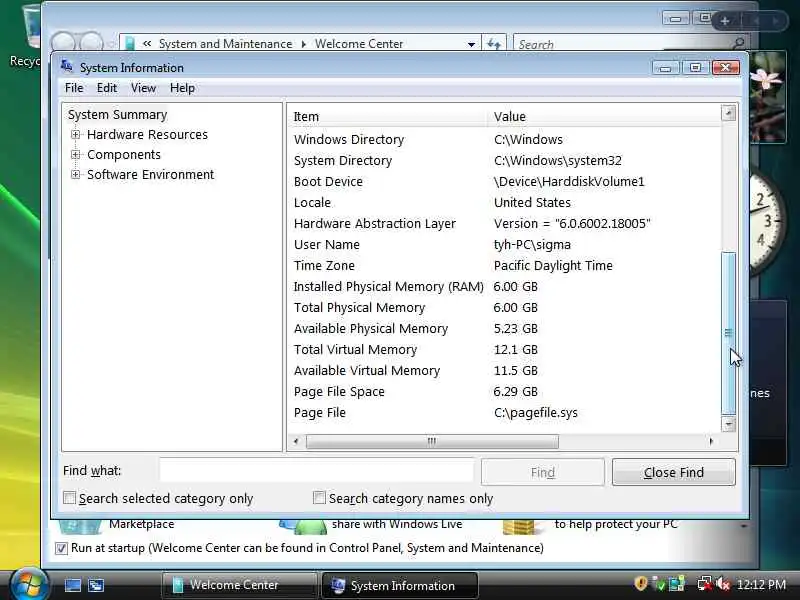
Task: Select Page File Space row
Action: [x=504, y=391]
